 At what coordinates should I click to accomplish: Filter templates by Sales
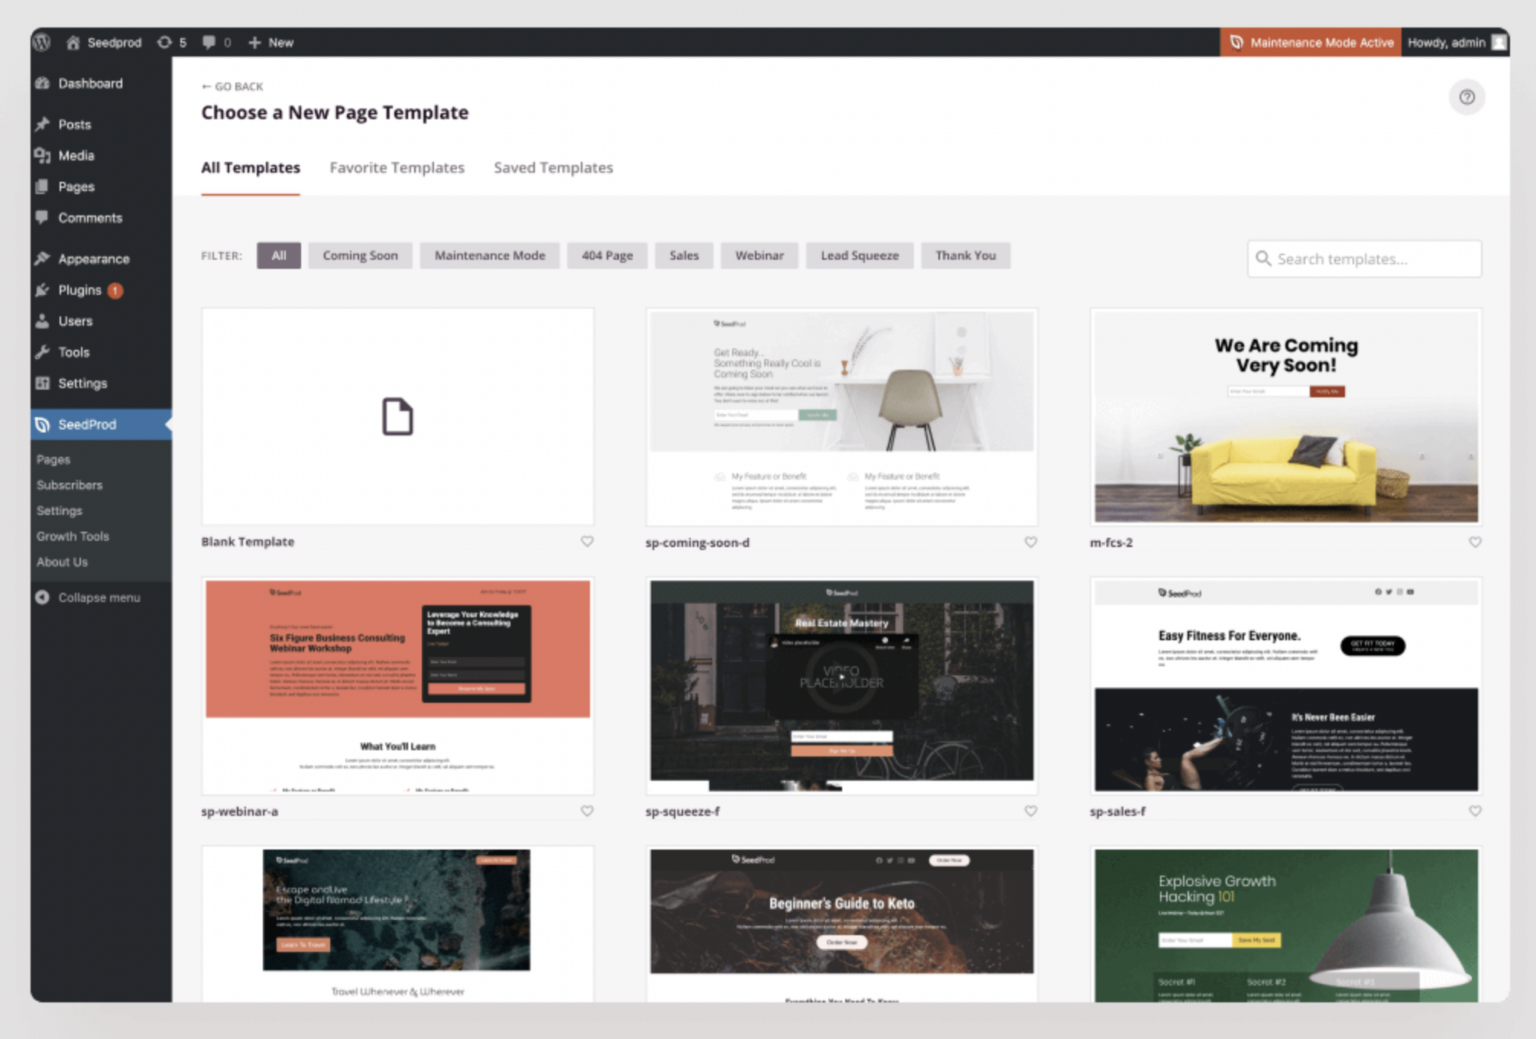click(684, 255)
